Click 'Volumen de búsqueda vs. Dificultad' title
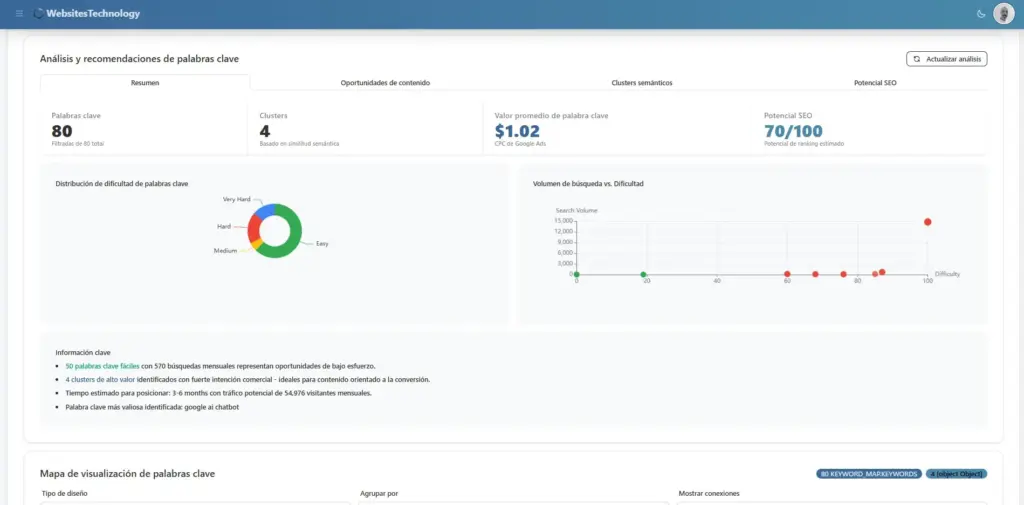The image size is (1024, 505). (588, 184)
